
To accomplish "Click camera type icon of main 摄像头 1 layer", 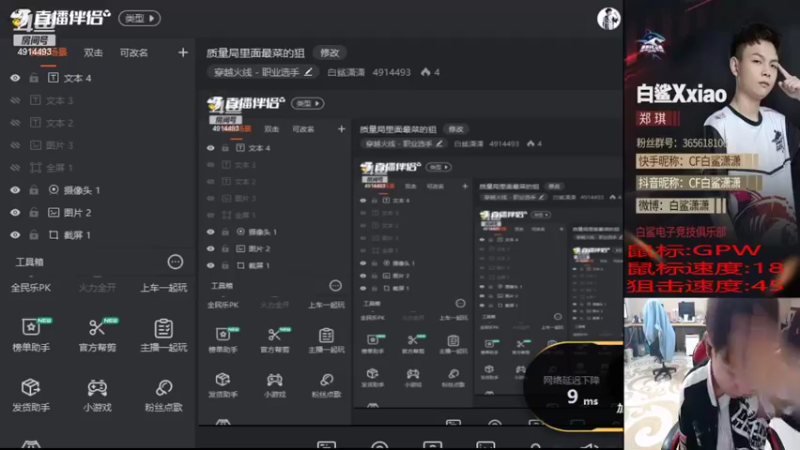I will (x=53, y=189).
